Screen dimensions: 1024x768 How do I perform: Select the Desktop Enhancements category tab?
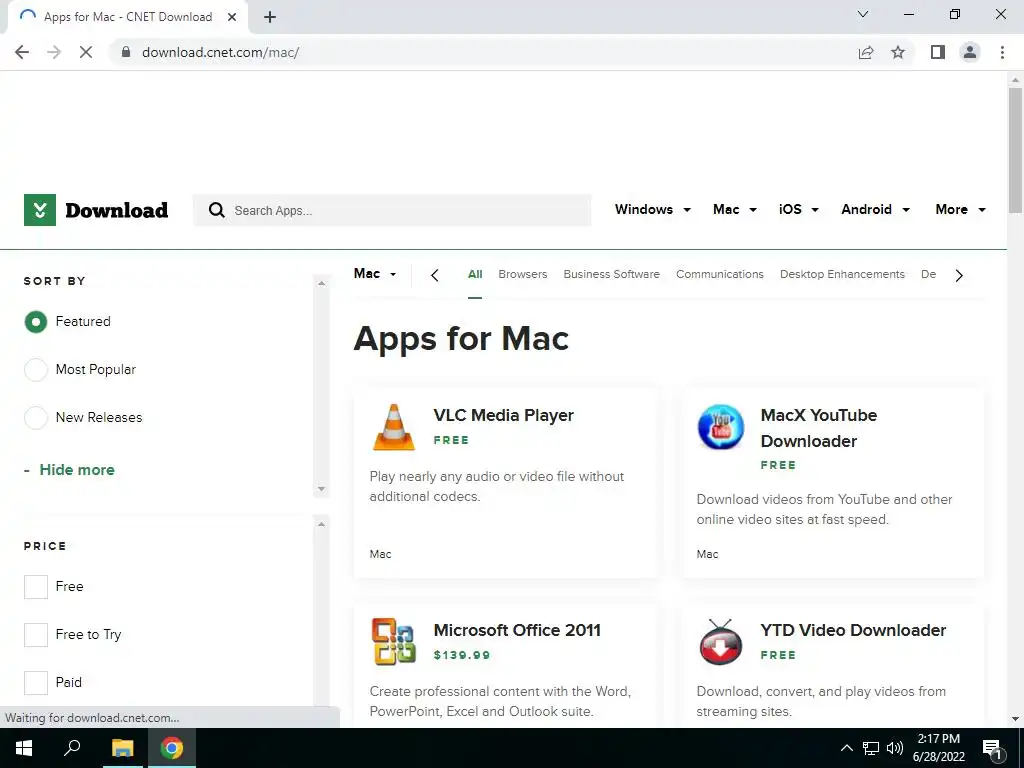coord(842,274)
